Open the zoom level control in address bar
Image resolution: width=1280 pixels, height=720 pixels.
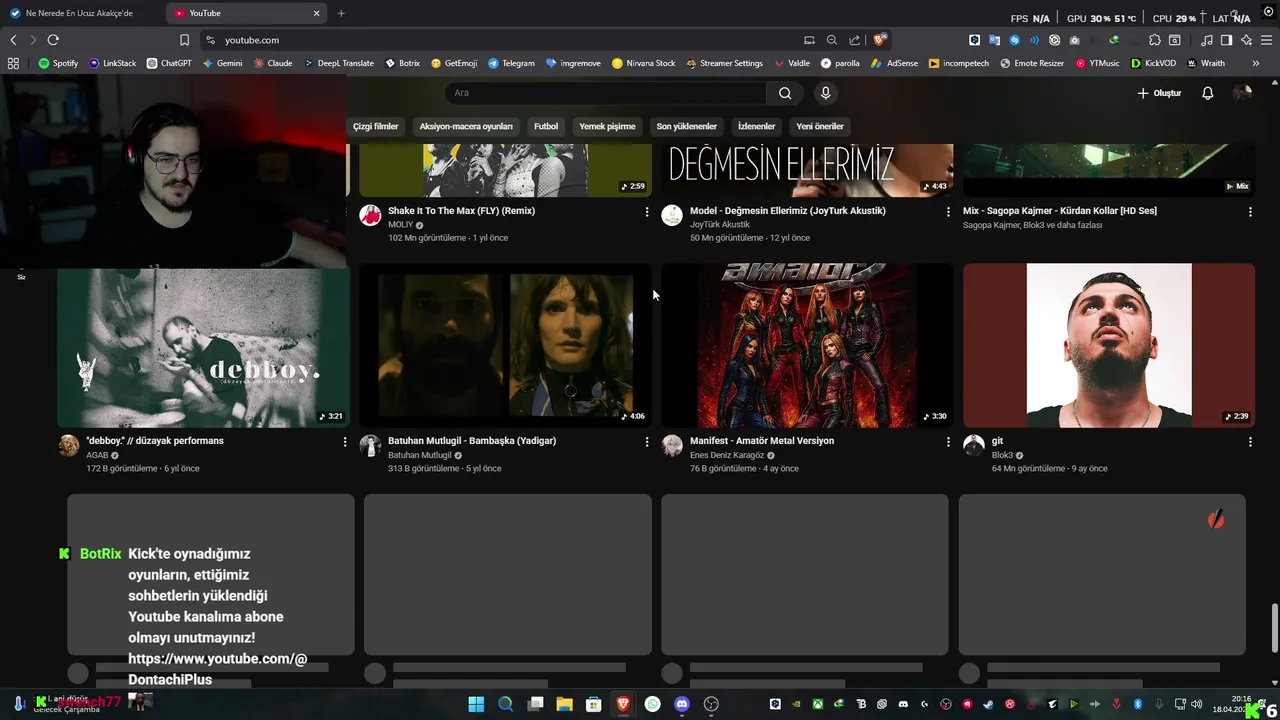coord(832,40)
